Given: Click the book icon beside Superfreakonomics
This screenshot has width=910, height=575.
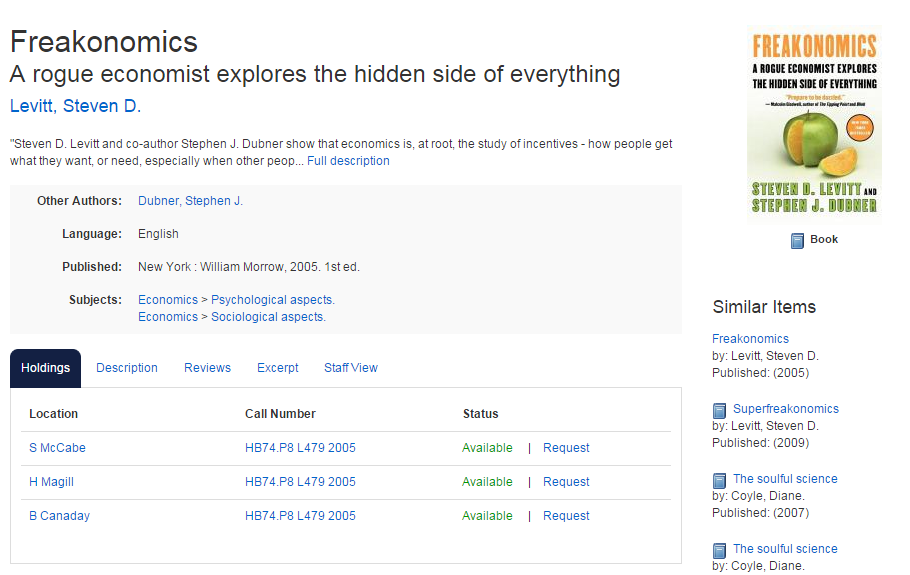Looking at the screenshot, I should [719, 411].
